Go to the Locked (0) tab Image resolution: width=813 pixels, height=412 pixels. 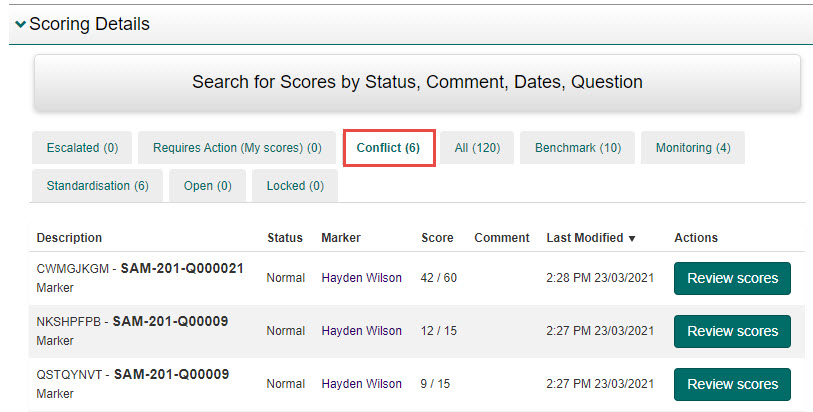point(294,186)
